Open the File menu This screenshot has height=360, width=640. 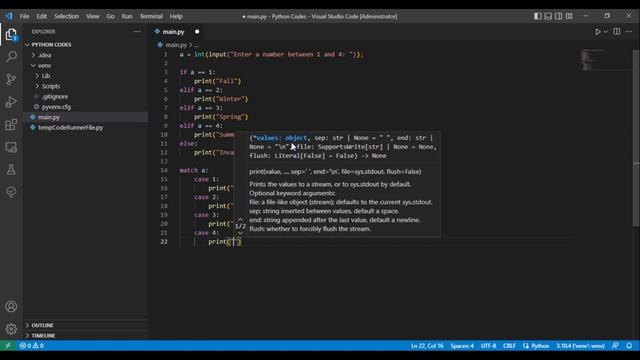24,16
